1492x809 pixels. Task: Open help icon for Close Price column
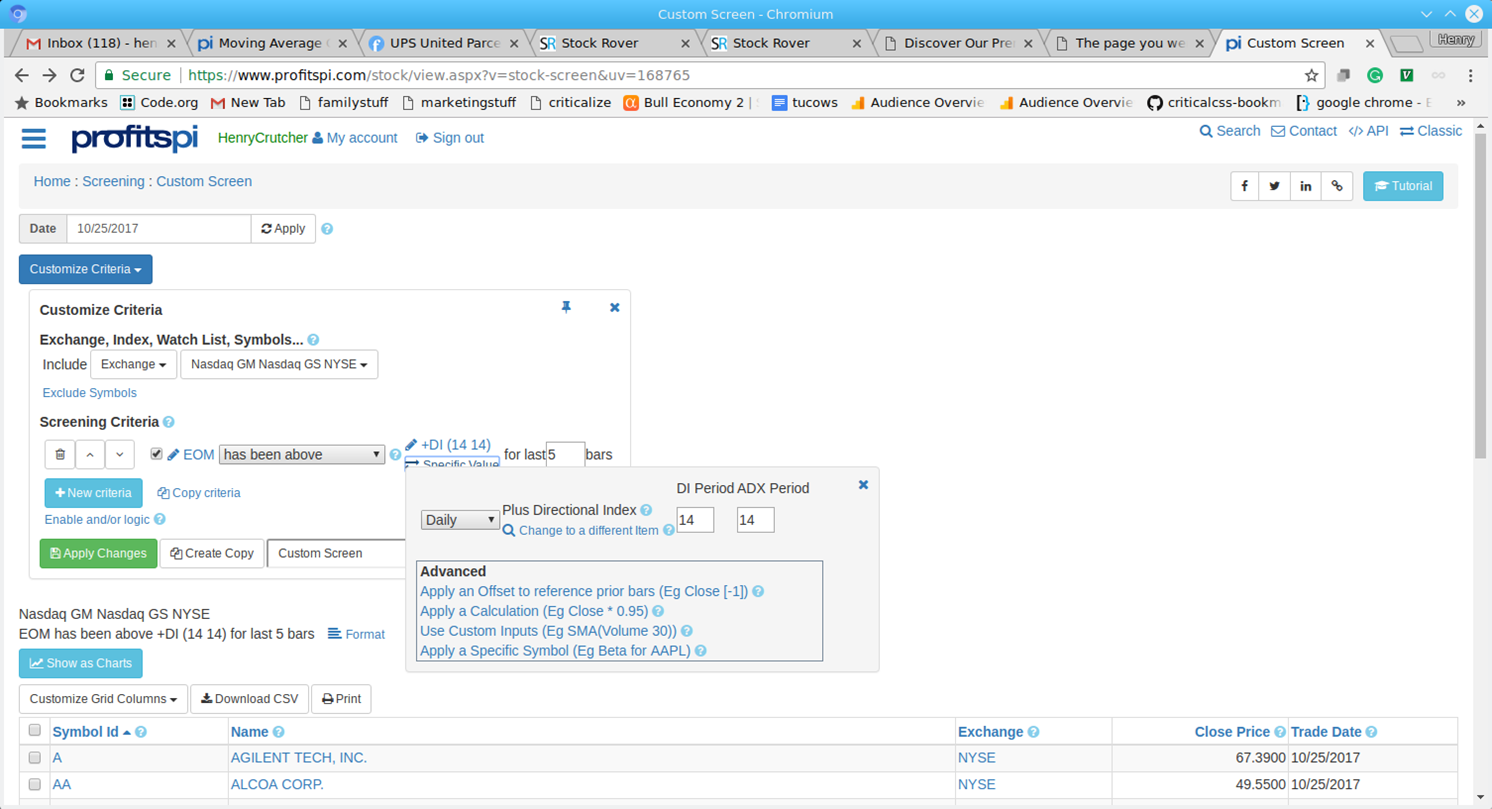1280,732
